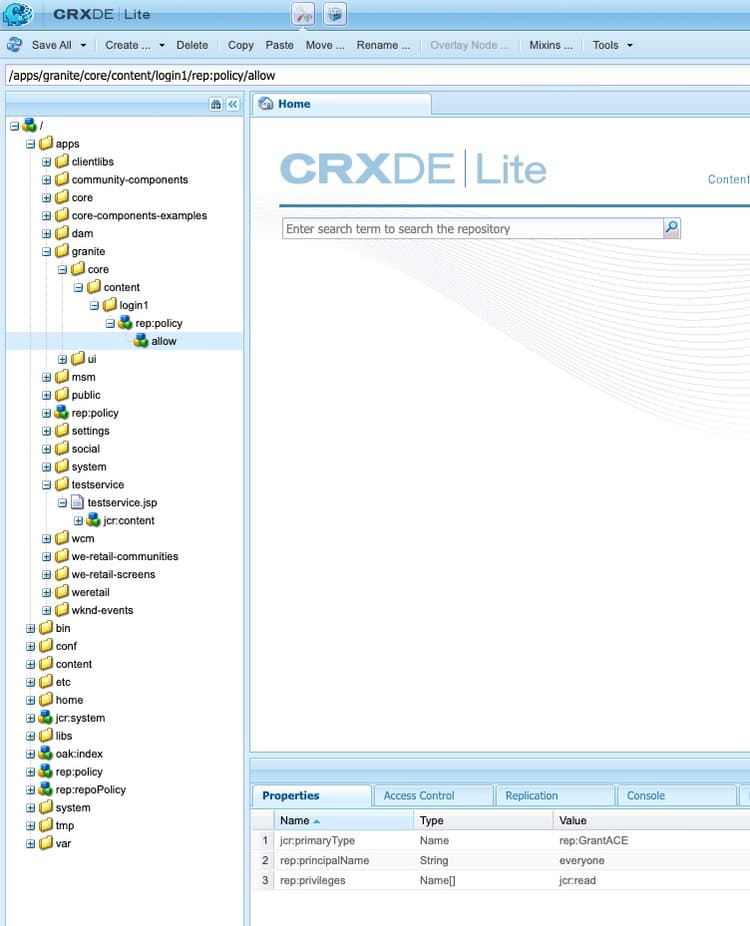The width and height of the screenshot is (750, 926).
Task: Click the oak:index node icon
Action: point(45,754)
